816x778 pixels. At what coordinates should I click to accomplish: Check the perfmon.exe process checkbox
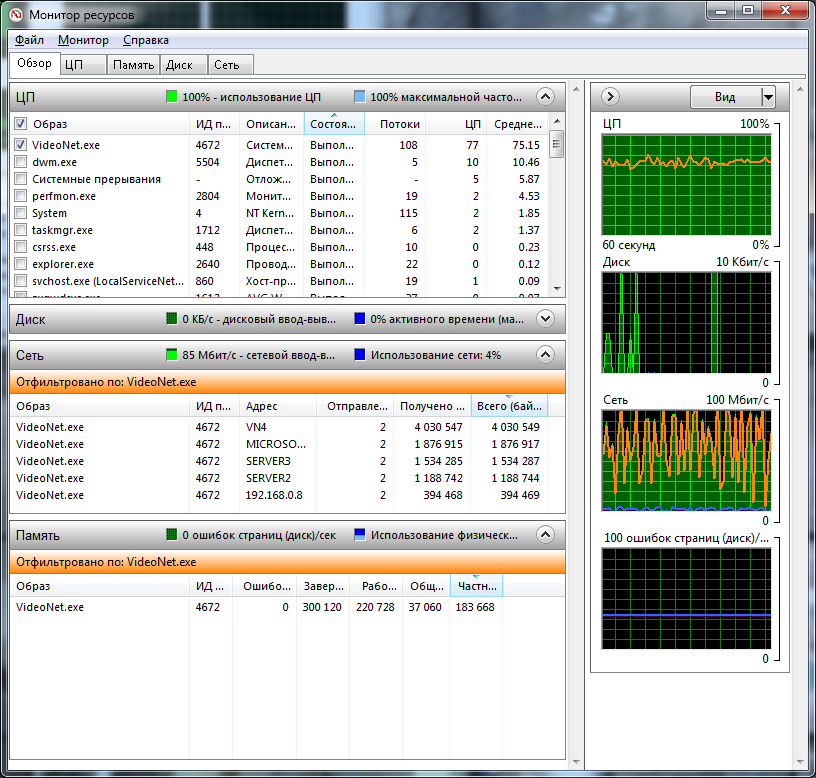tap(20, 196)
